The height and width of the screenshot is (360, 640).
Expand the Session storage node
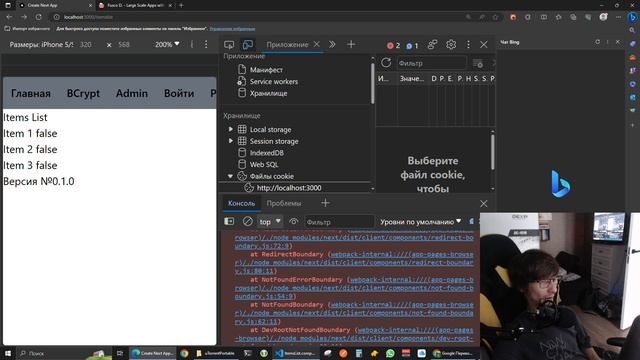(231, 141)
